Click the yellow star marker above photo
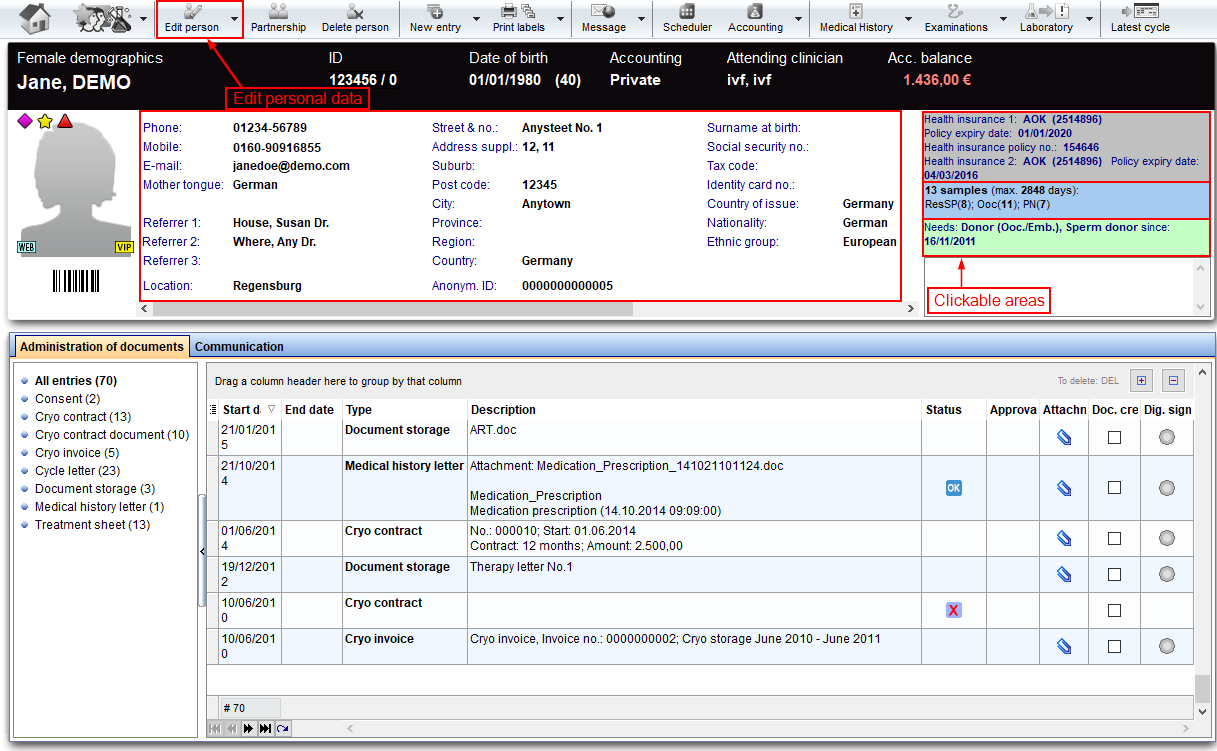This screenshot has width=1217, height=751. (45, 121)
